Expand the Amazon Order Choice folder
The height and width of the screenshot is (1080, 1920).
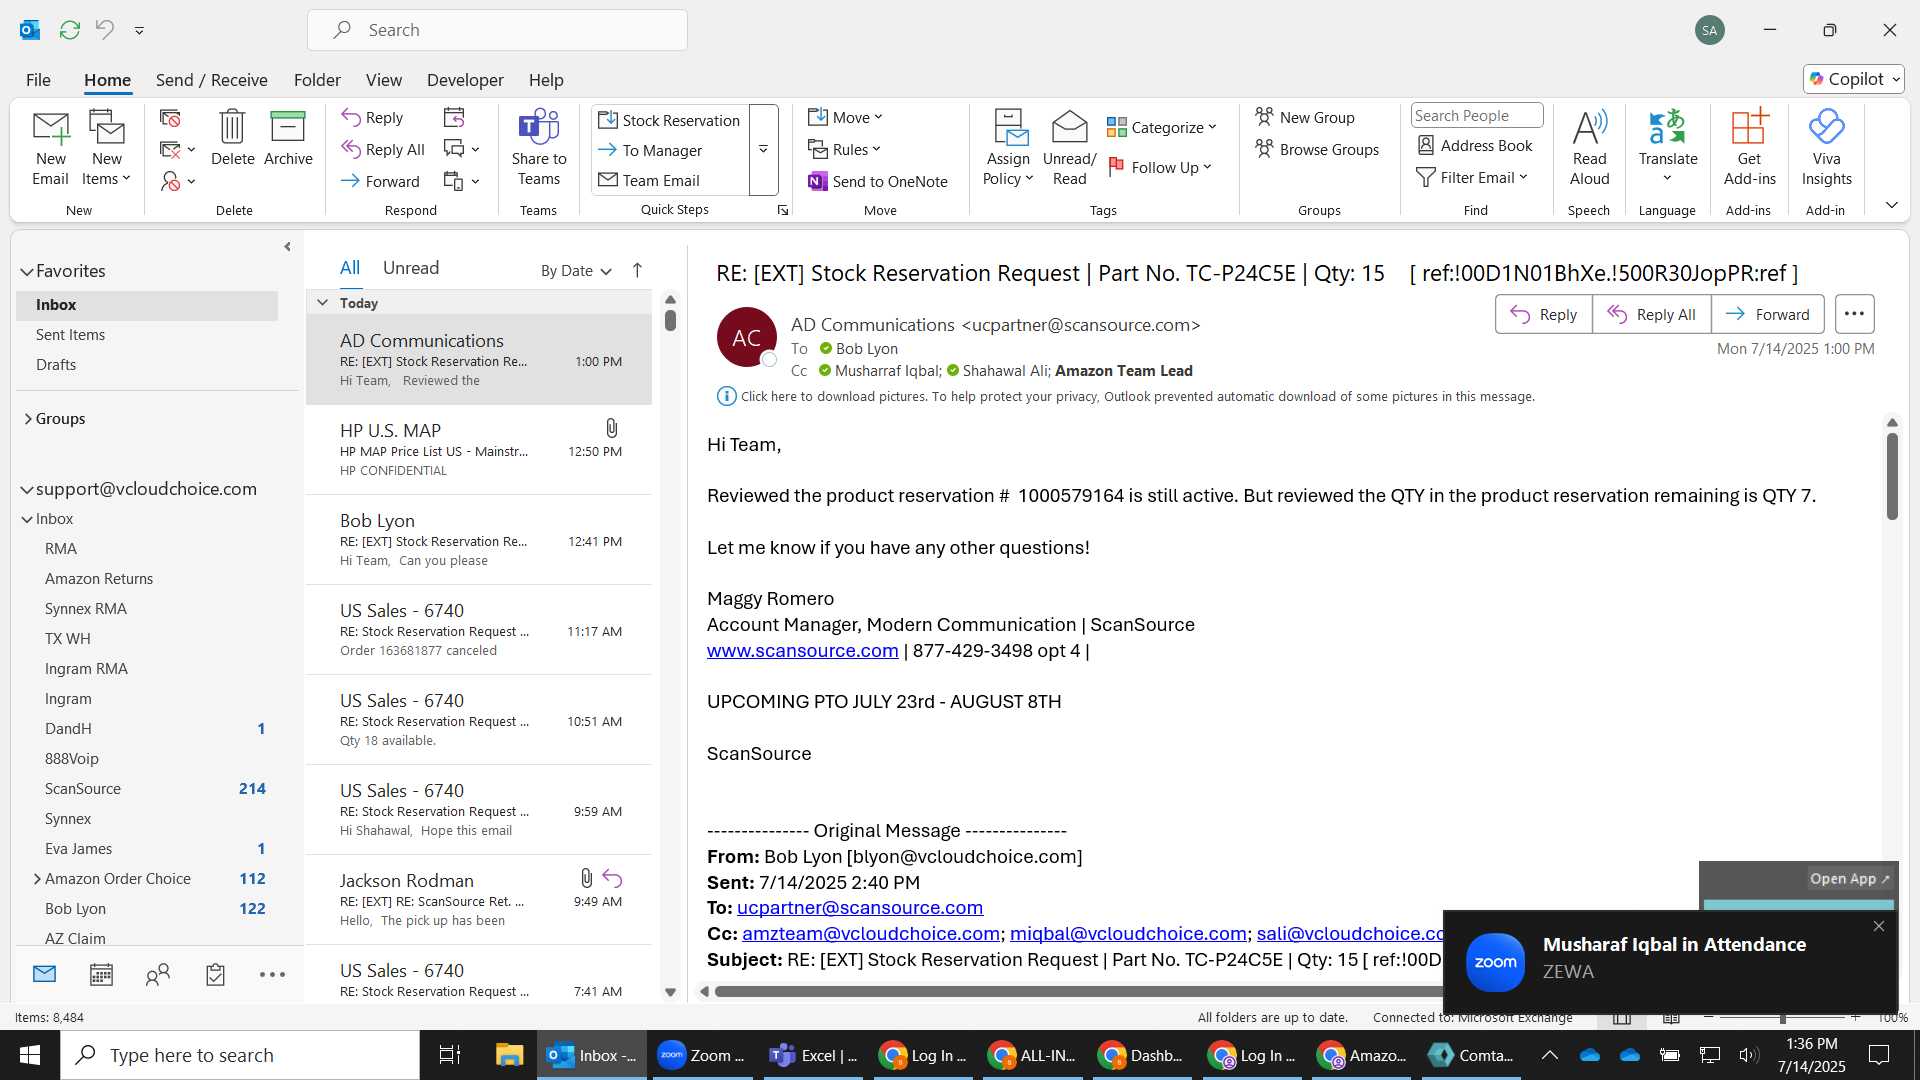[x=37, y=879]
